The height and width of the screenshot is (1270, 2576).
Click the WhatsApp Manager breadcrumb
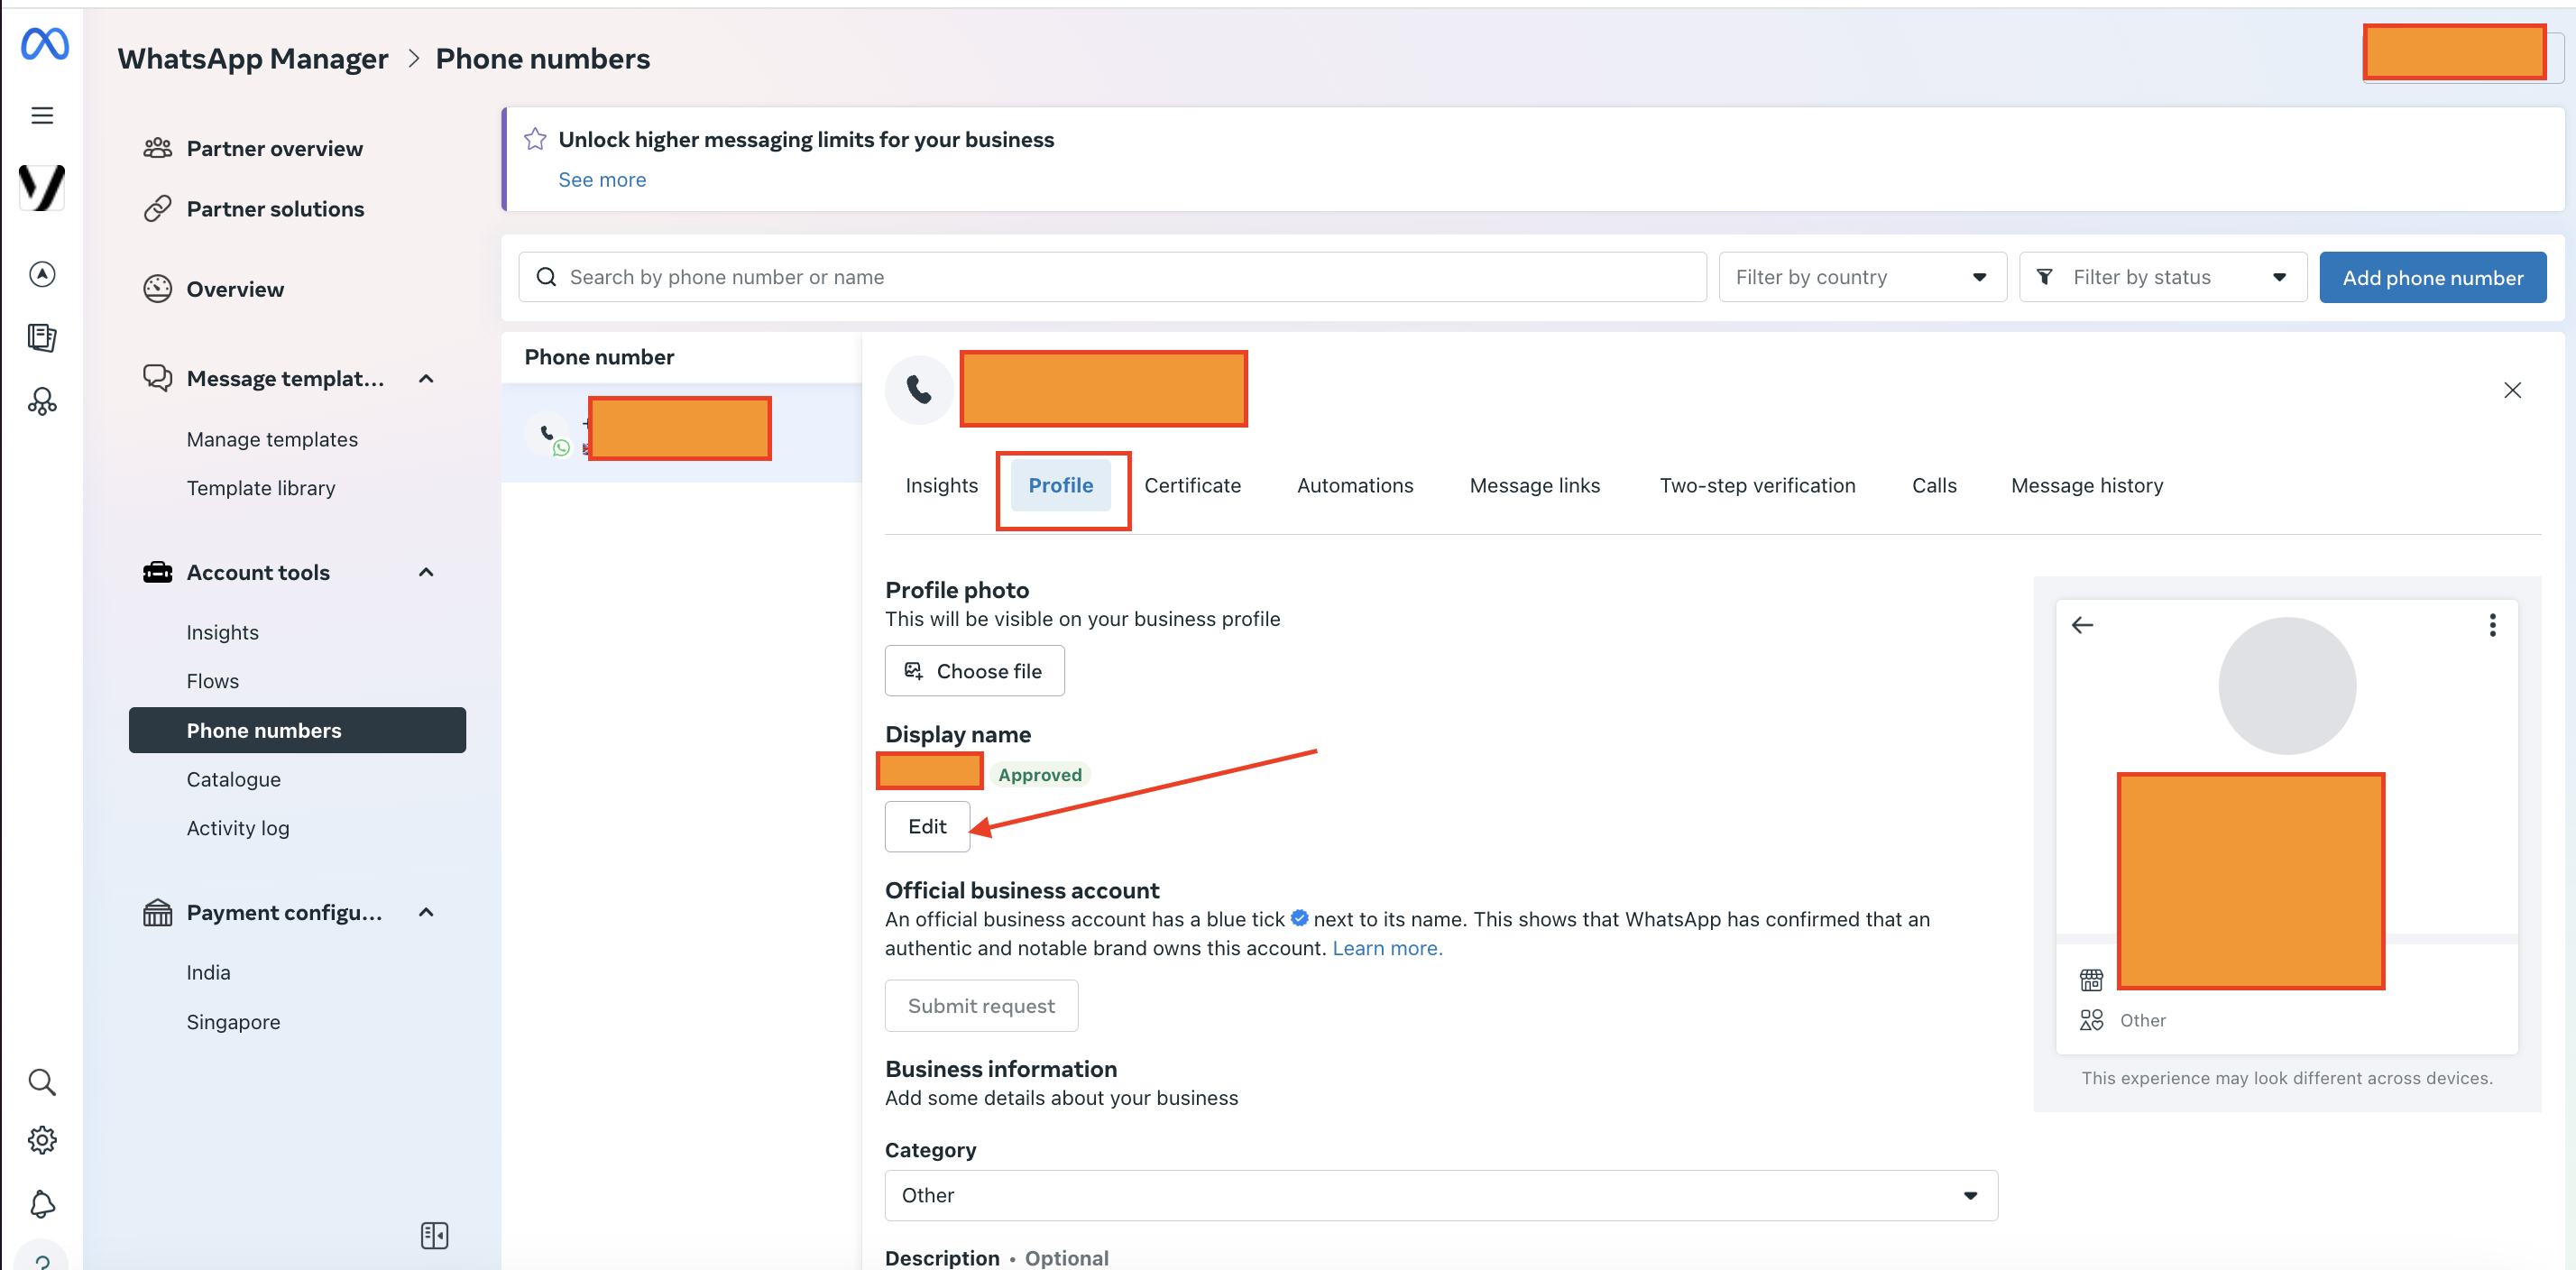click(x=253, y=59)
